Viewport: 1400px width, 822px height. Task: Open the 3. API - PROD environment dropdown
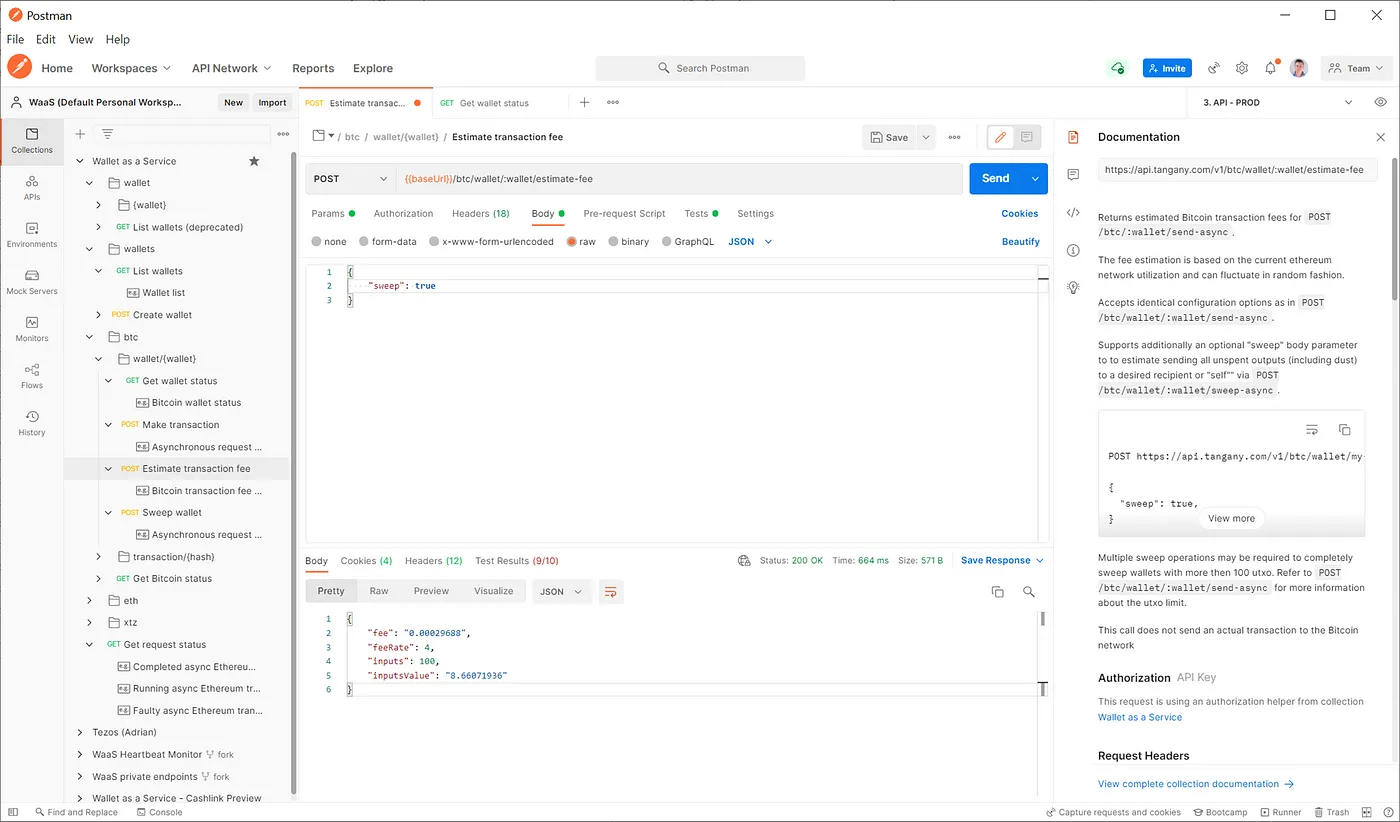coord(1278,102)
